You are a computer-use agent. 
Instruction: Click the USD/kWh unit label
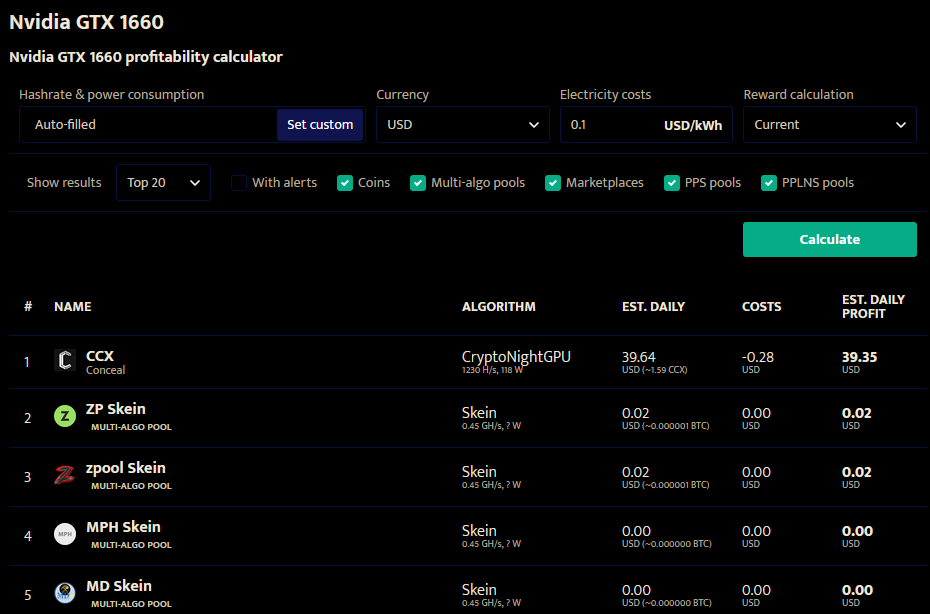click(693, 125)
